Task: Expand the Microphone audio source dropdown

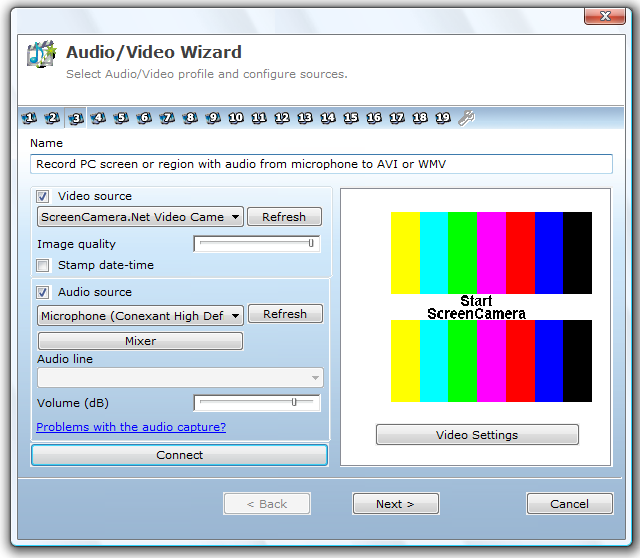Action: pos(140,316)
